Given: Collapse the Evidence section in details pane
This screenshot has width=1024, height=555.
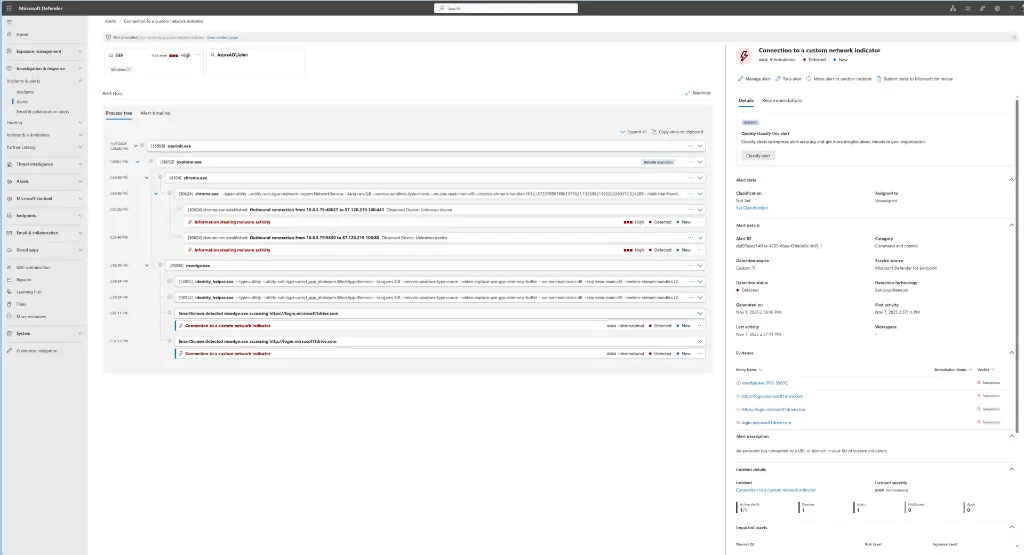Looking at the screenshot, I should pyautogui.click(x=1012, y=353).
